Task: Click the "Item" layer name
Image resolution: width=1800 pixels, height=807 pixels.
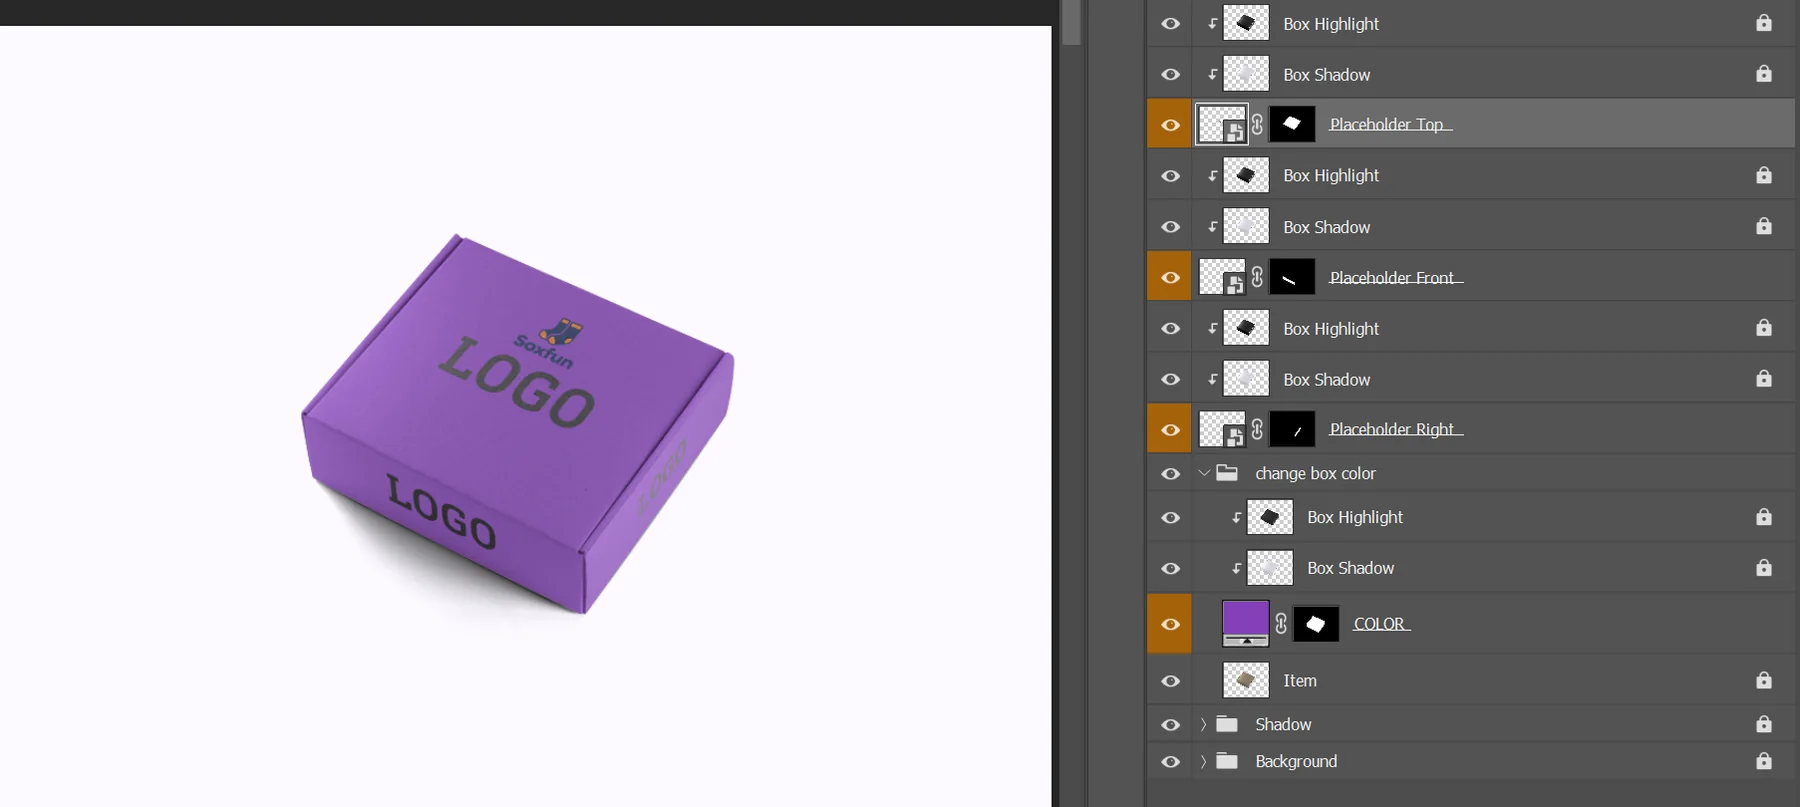Action: (x=1300, y=680)
